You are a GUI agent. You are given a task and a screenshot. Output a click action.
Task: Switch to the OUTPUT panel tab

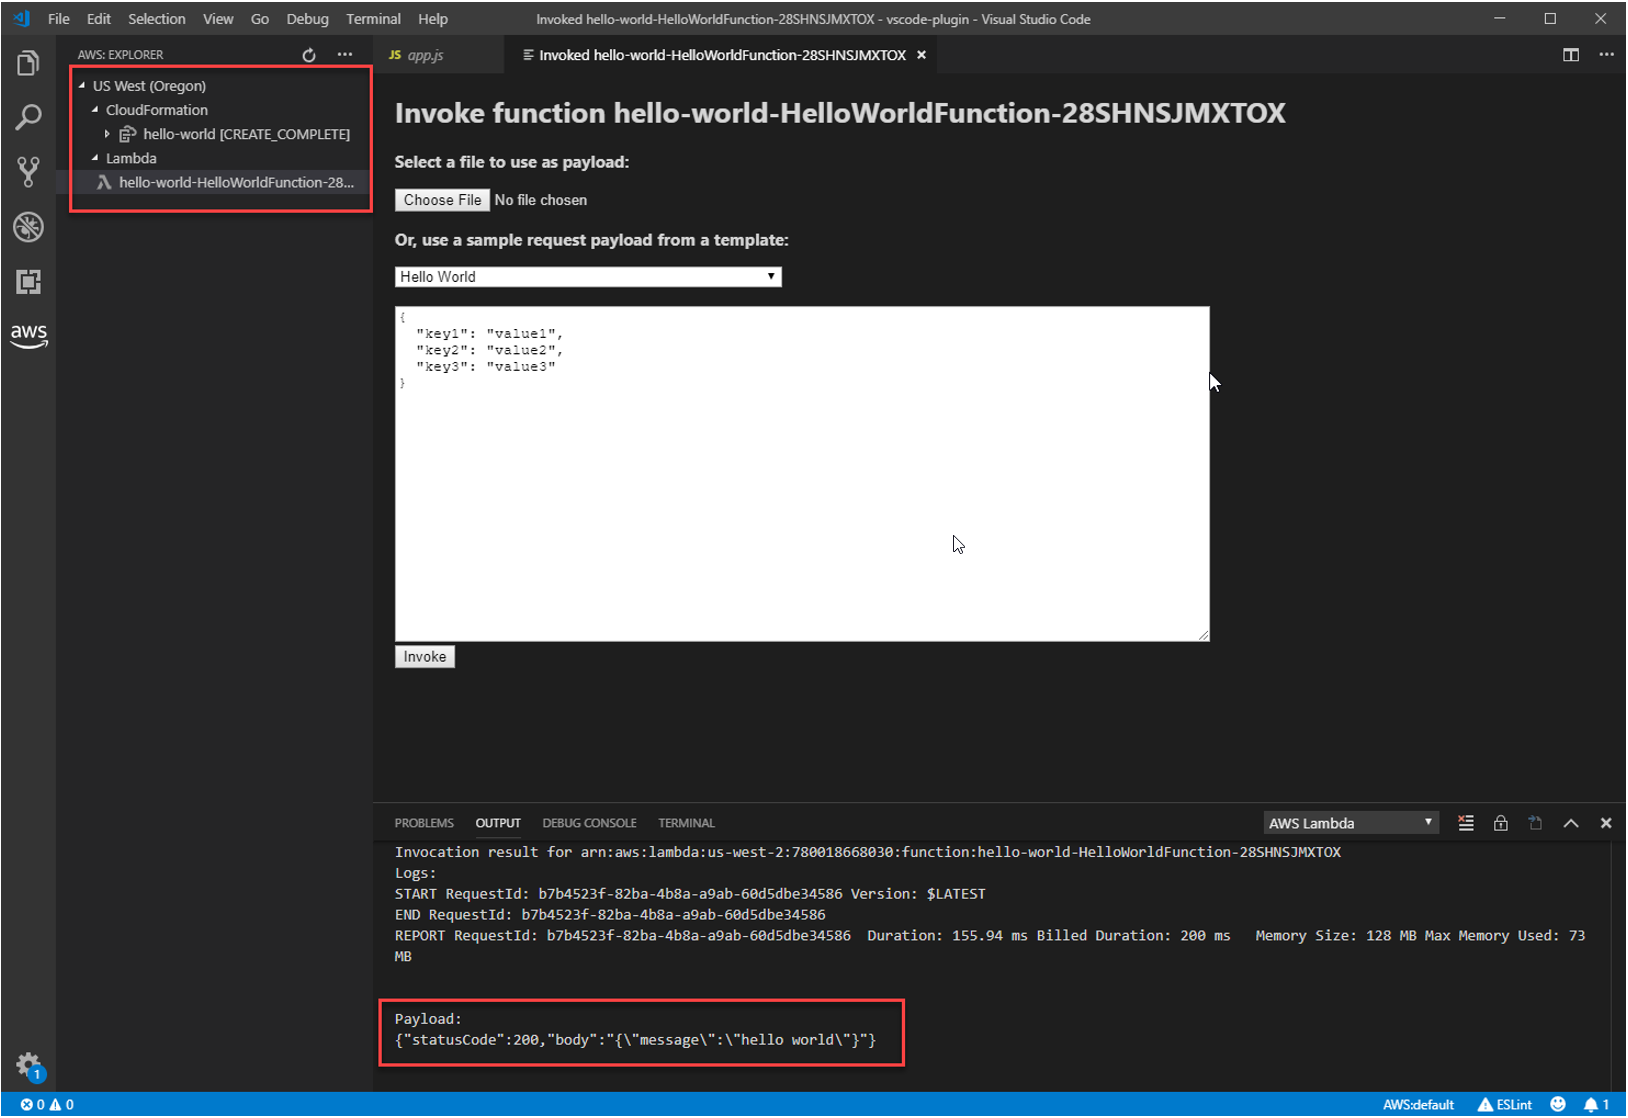(498, 823)
